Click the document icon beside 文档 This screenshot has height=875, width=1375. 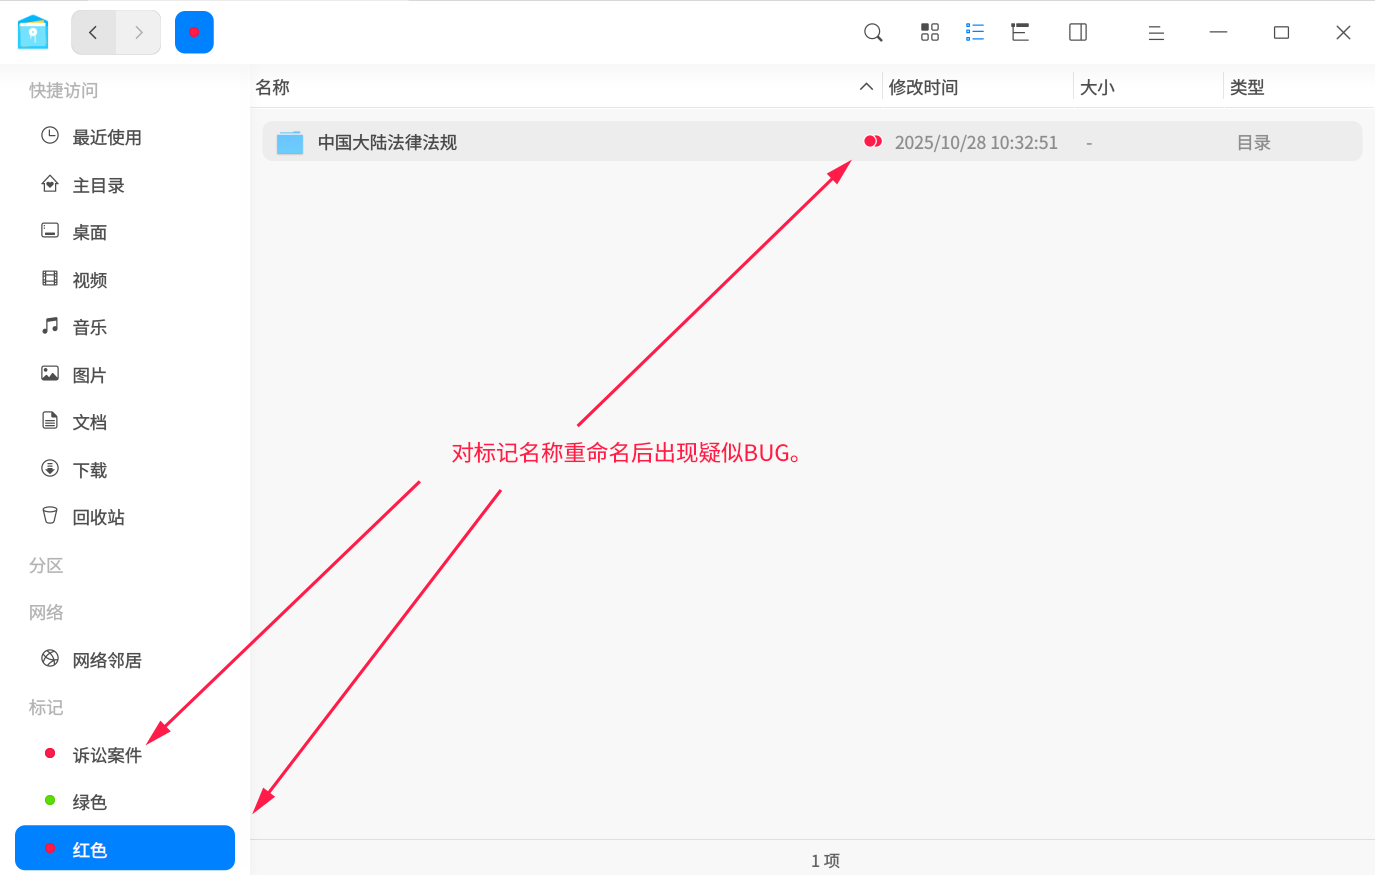tap(50, 420)
